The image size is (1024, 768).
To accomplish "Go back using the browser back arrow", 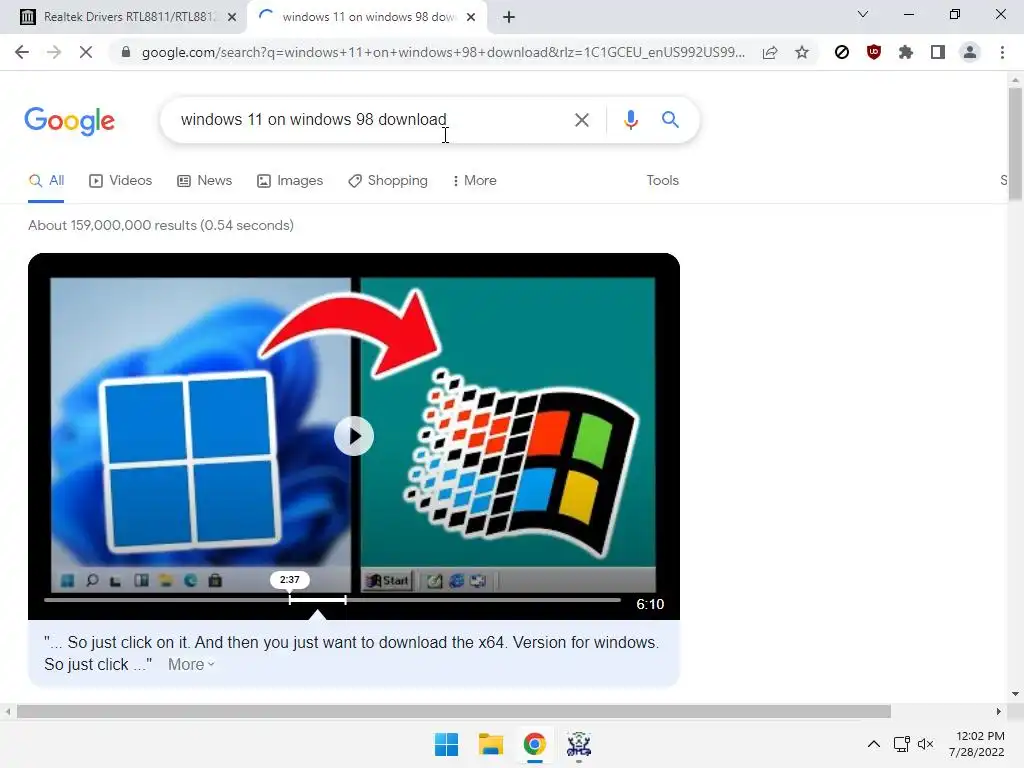I will (22, 52).
